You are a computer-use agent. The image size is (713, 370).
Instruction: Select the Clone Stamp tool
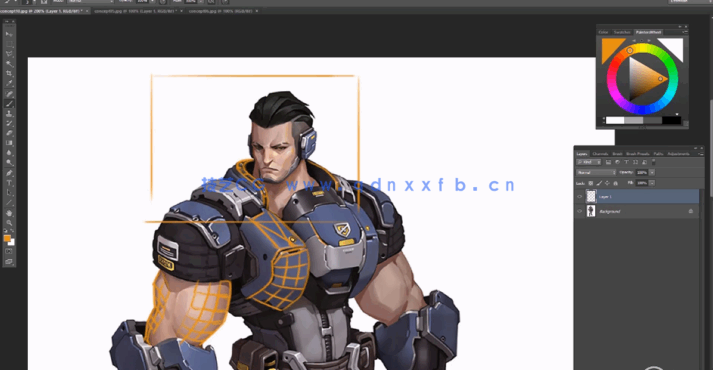click(9, 114)
